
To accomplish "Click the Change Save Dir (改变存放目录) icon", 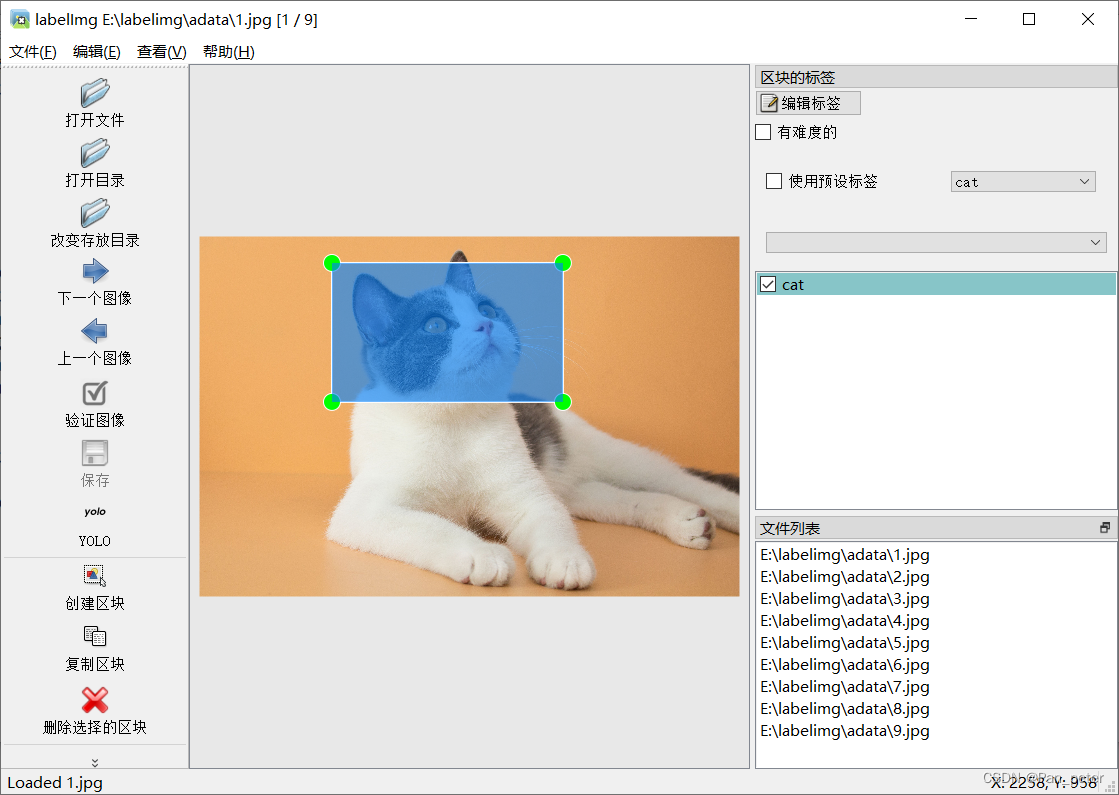I will (95, 213).
